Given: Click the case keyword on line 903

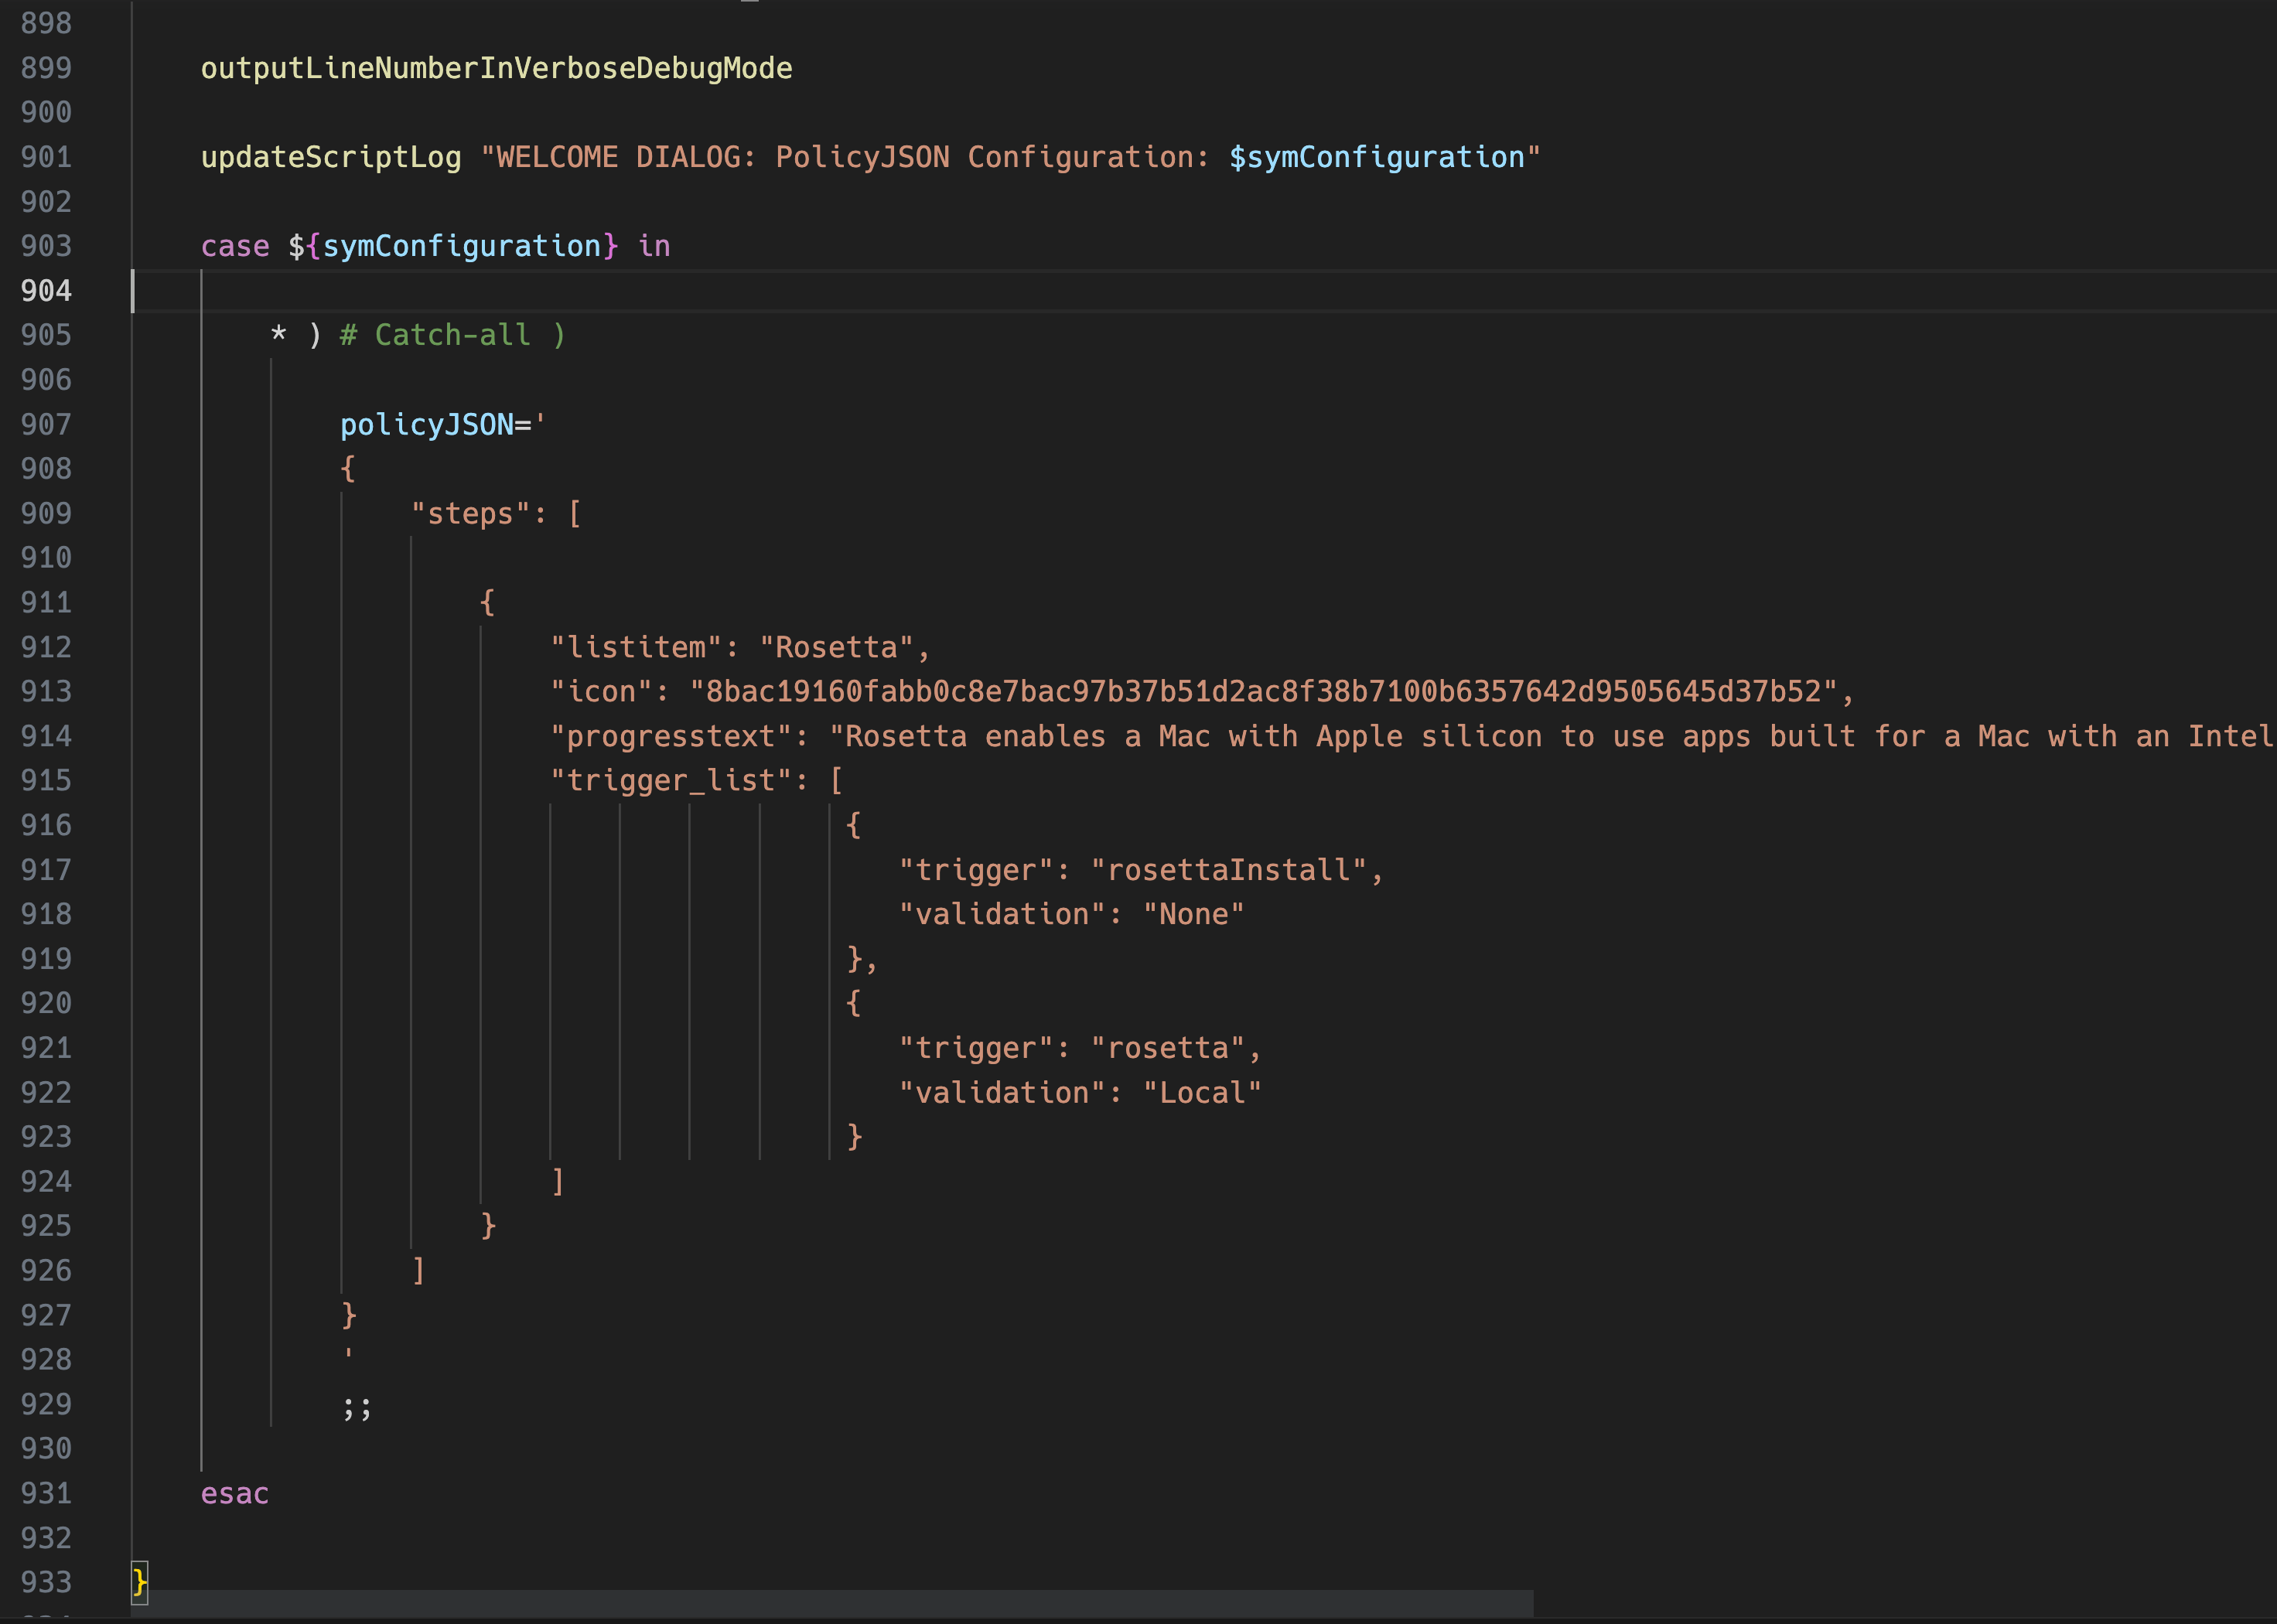Looking at the screenshot, I should tap(235, 246).
